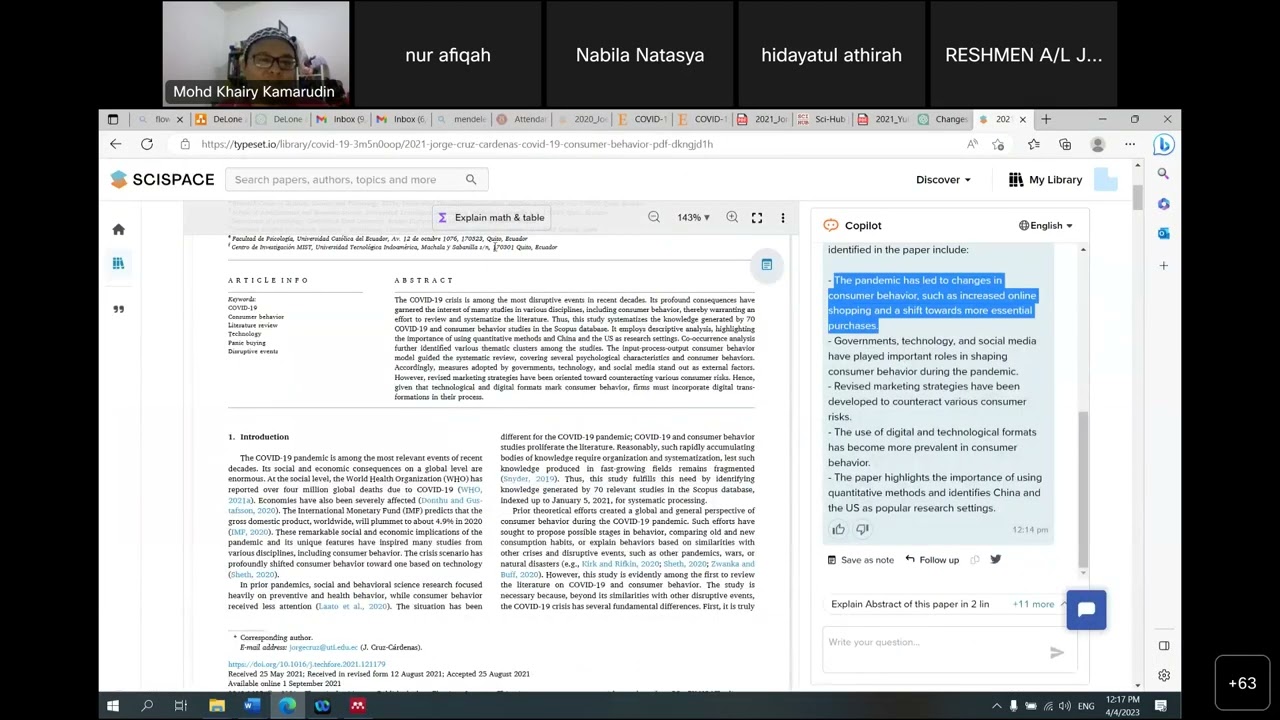Click the SCISPACE logo

point(162,179)
